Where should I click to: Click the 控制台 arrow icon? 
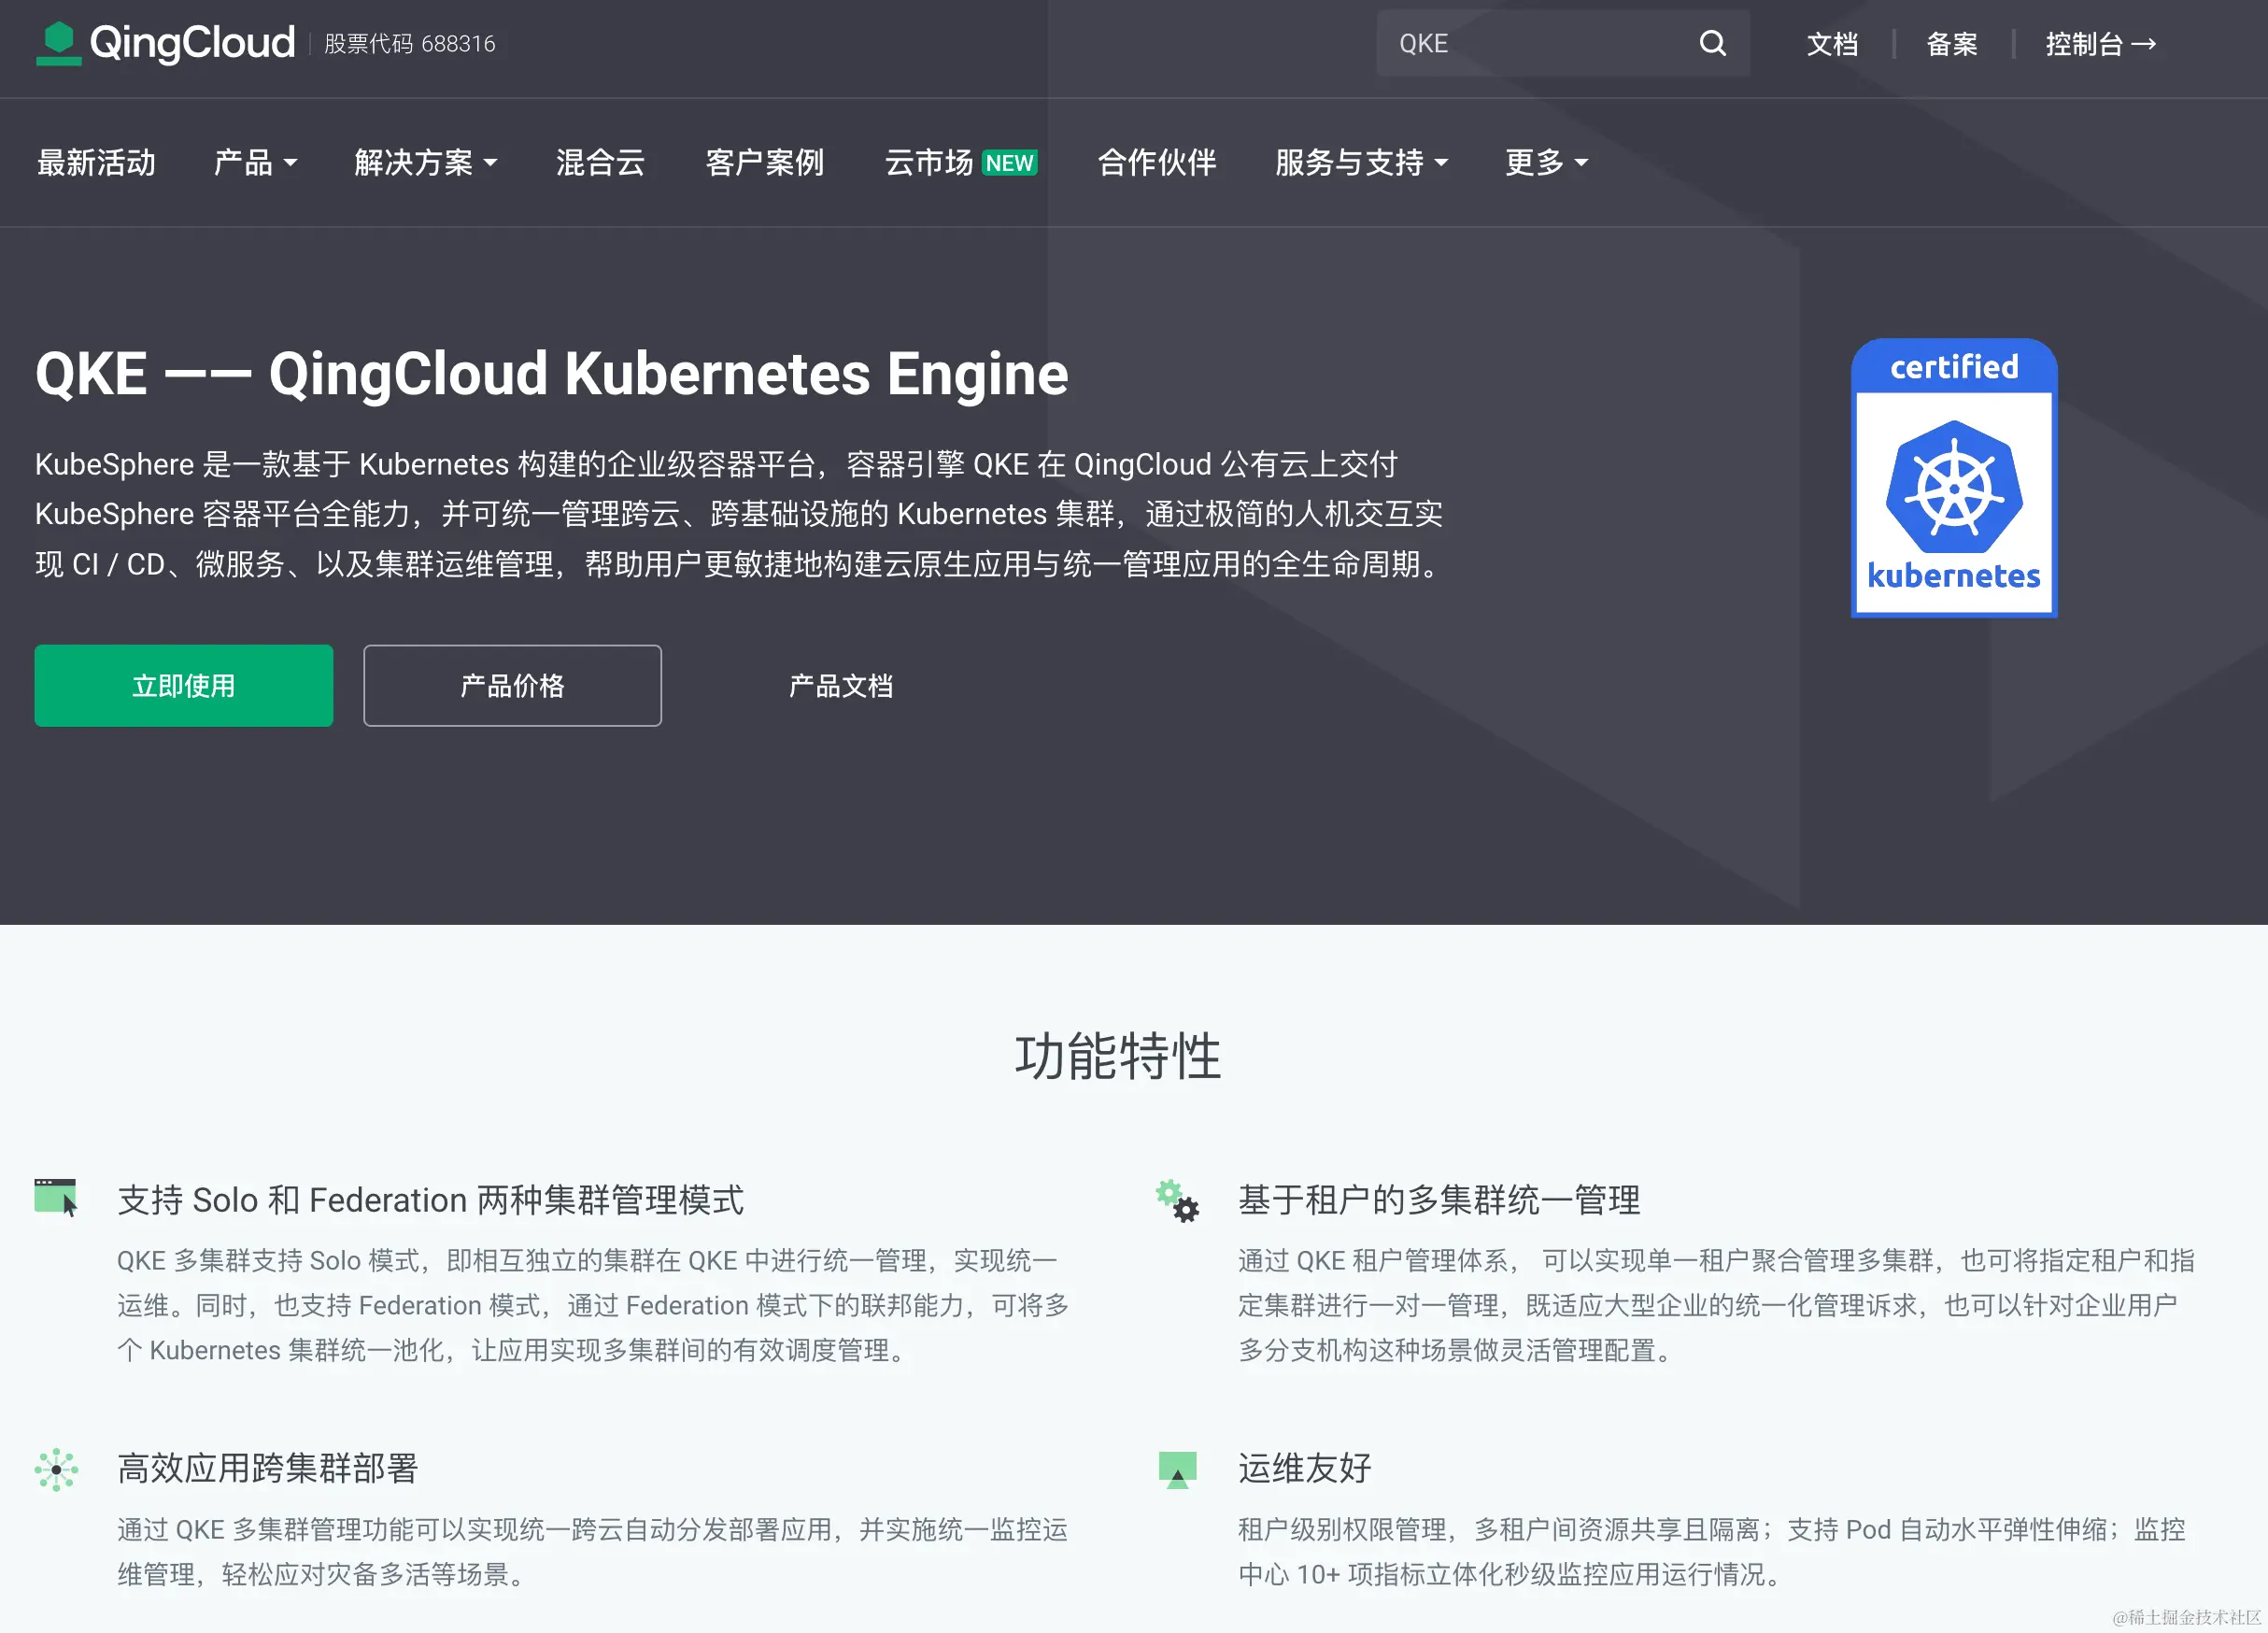tap(2144, 44)
